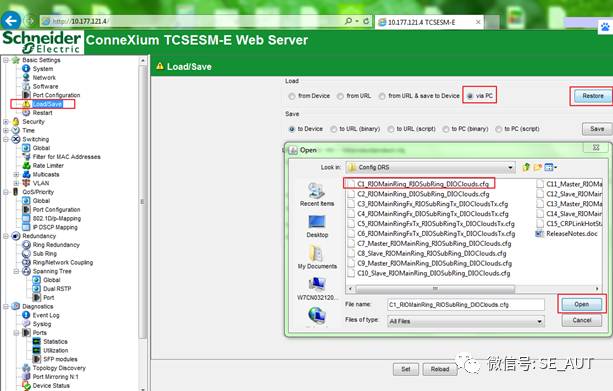
Task: Click Open button in file dialog
Action: (582, 304)
